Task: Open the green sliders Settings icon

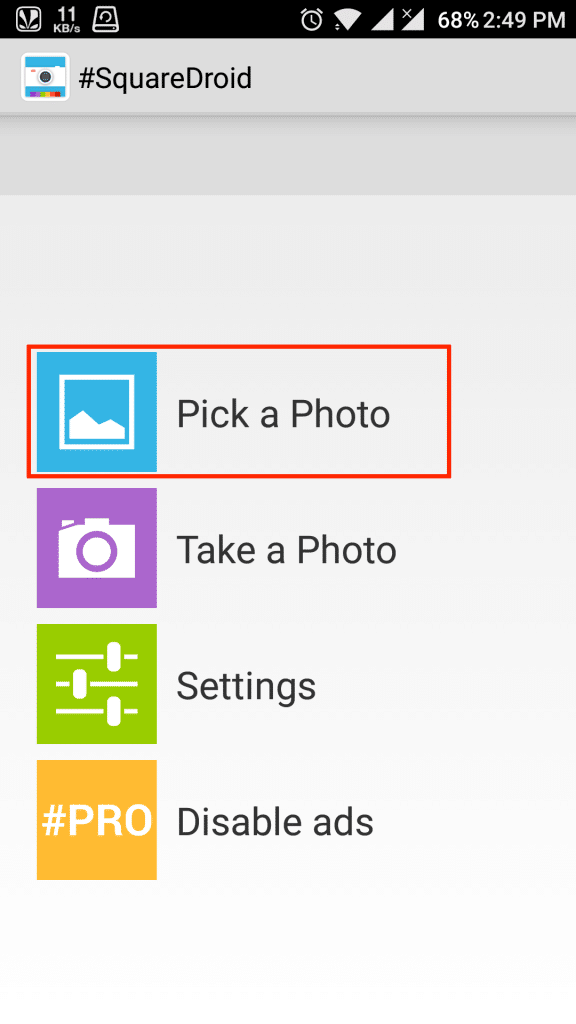Action: pyautogui.click(x=97, y=684)
